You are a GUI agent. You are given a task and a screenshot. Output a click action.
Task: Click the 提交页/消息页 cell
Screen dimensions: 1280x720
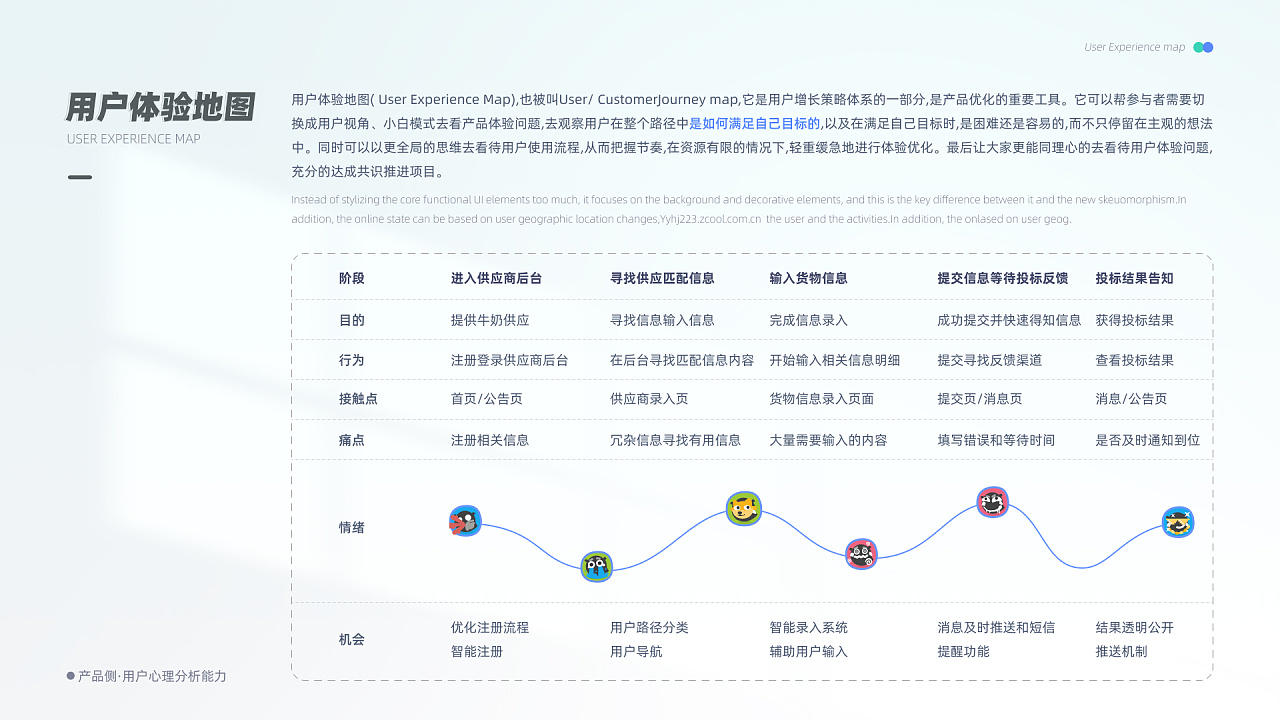980,399
